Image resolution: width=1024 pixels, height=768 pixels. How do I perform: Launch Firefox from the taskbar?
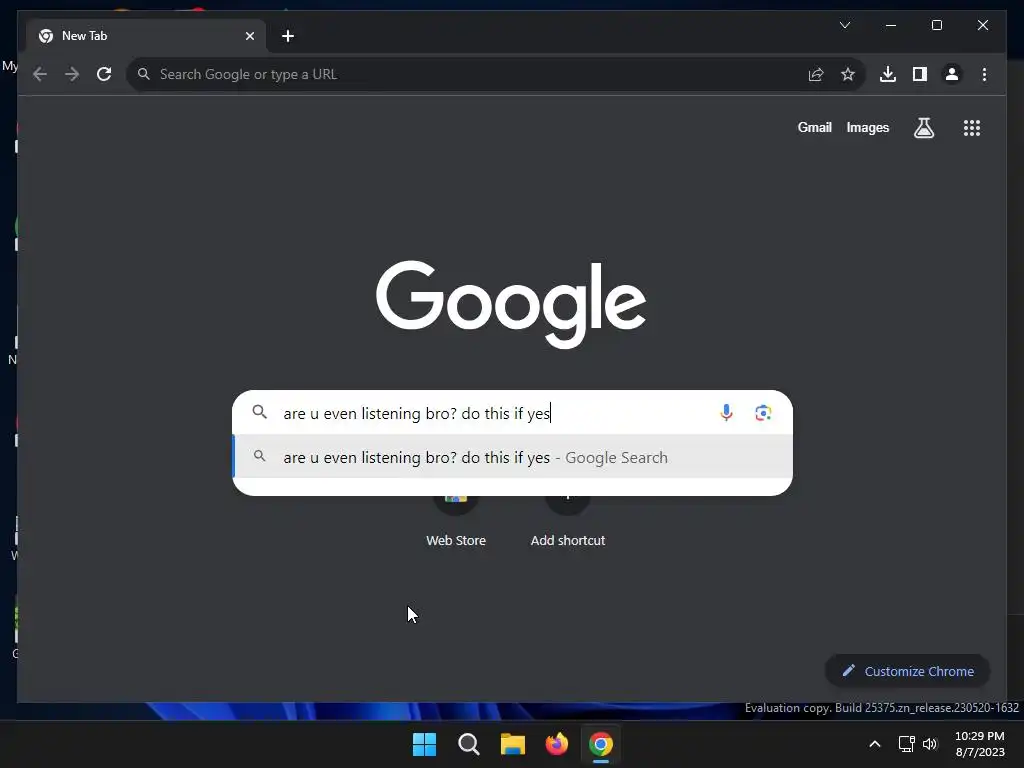click(556, 744)
